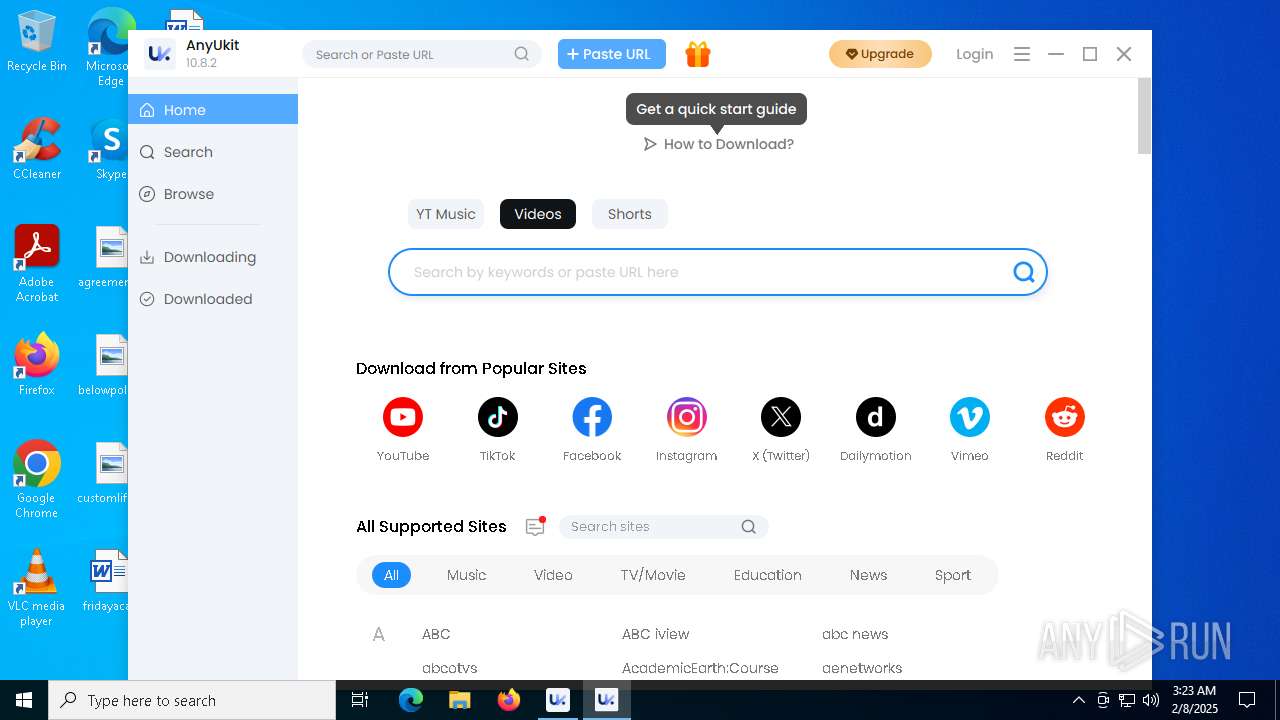Open the Reddit site icon
Image resolution: width=1280 pixels, height=720 pixels.
click(1065, 417)
